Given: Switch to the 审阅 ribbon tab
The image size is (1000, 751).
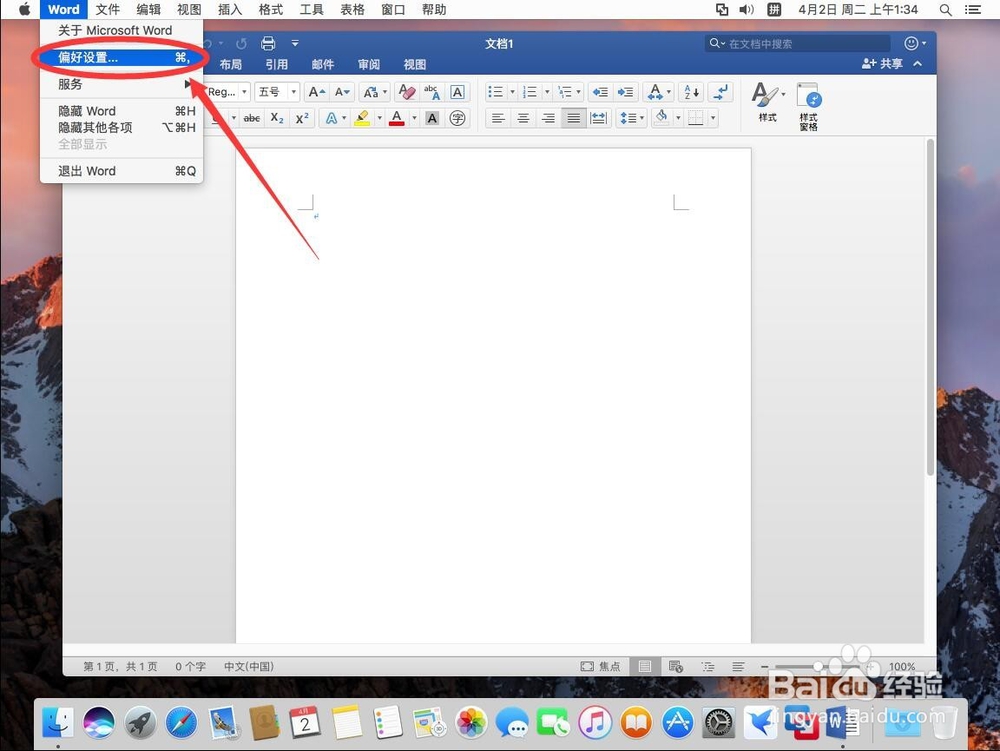Looking at the screenshot, I should pos(369,64).
